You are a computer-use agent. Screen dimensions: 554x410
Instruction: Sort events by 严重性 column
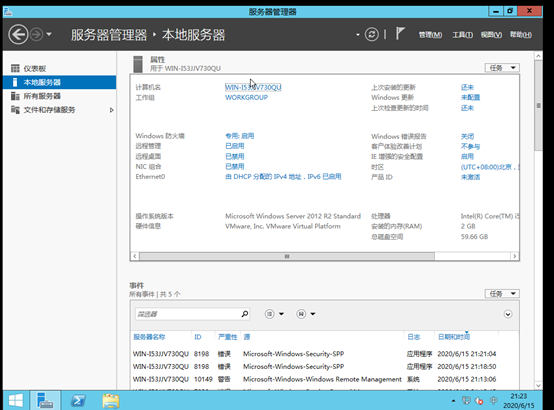[228, 337]
